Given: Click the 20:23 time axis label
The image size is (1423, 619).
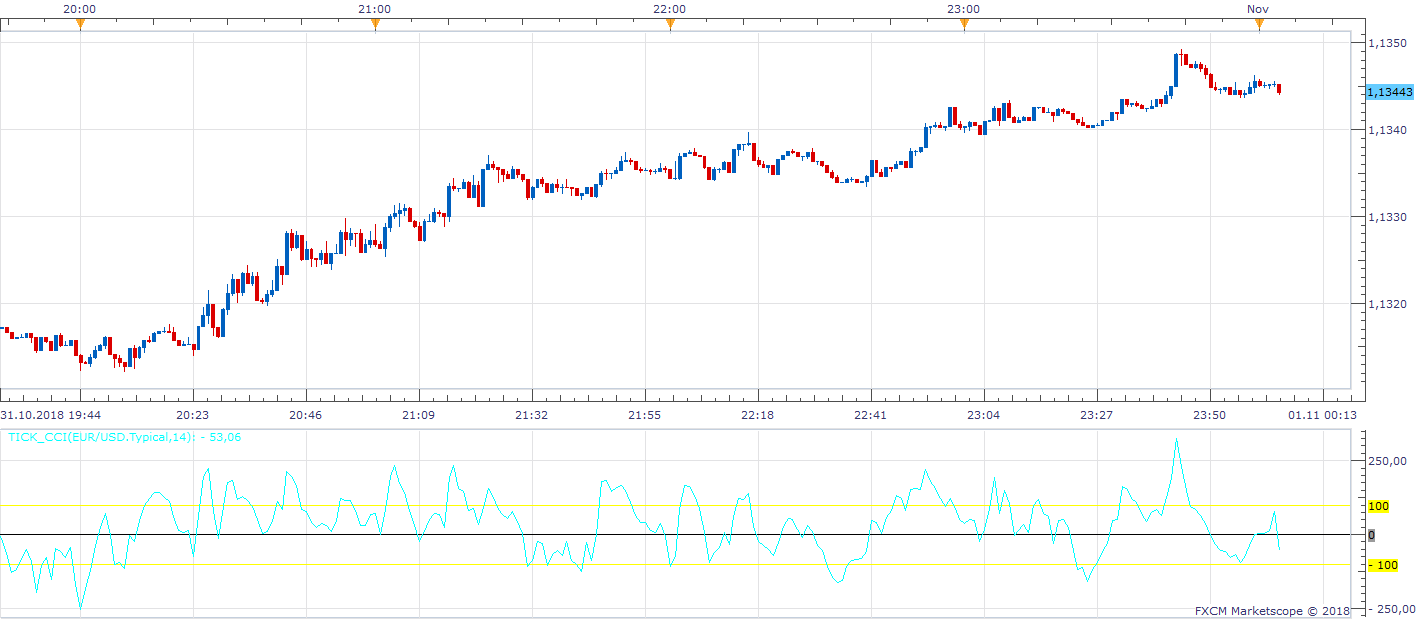Looking at the screenshot, I should (193, 414).
